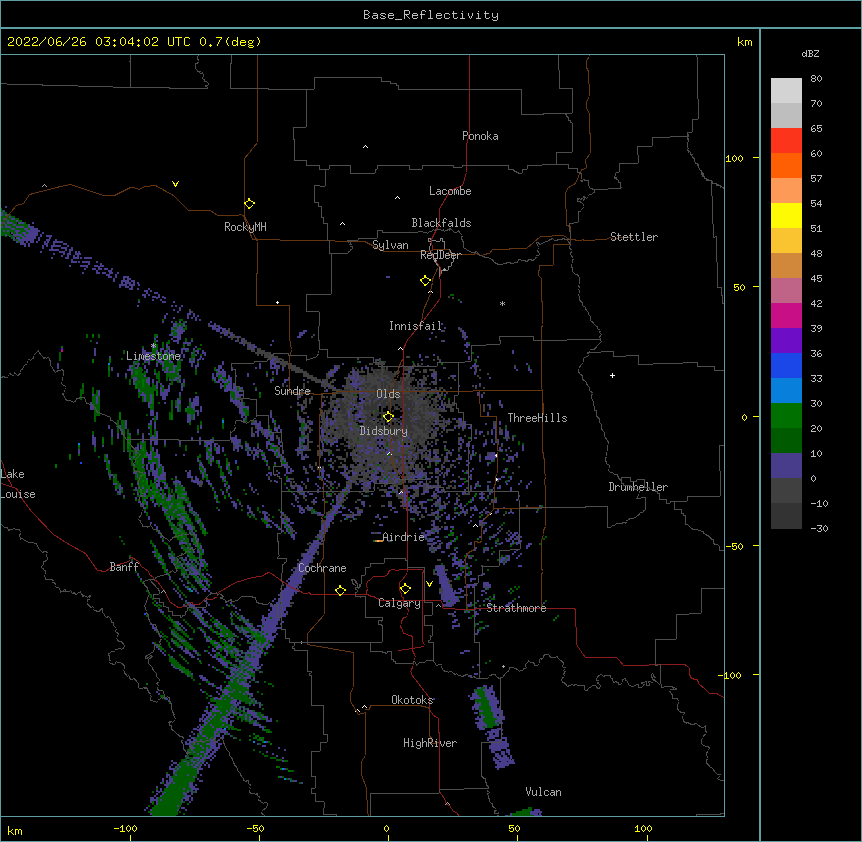Click the Airdrie label
Viewport: 862px width, 842px height.
click(404, 537)
